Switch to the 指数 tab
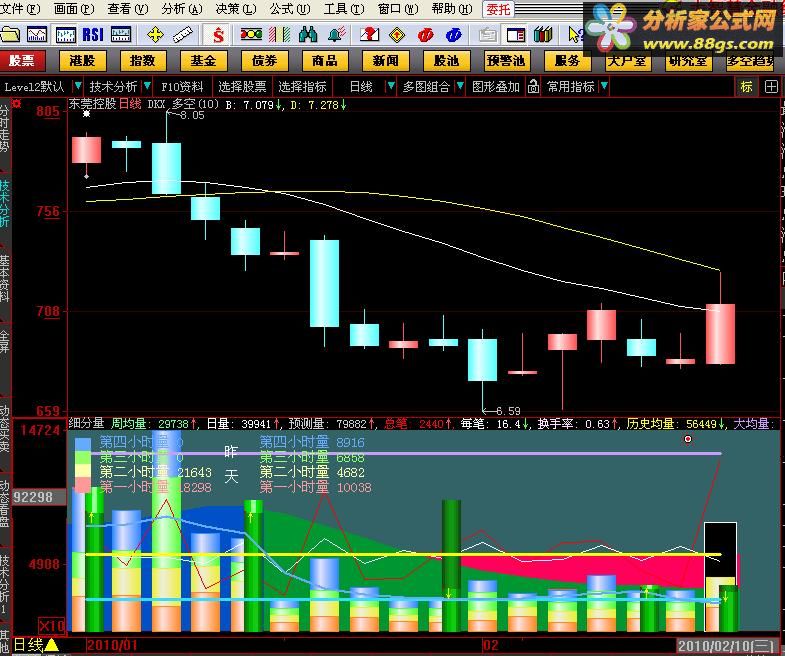 pos(143,61)
